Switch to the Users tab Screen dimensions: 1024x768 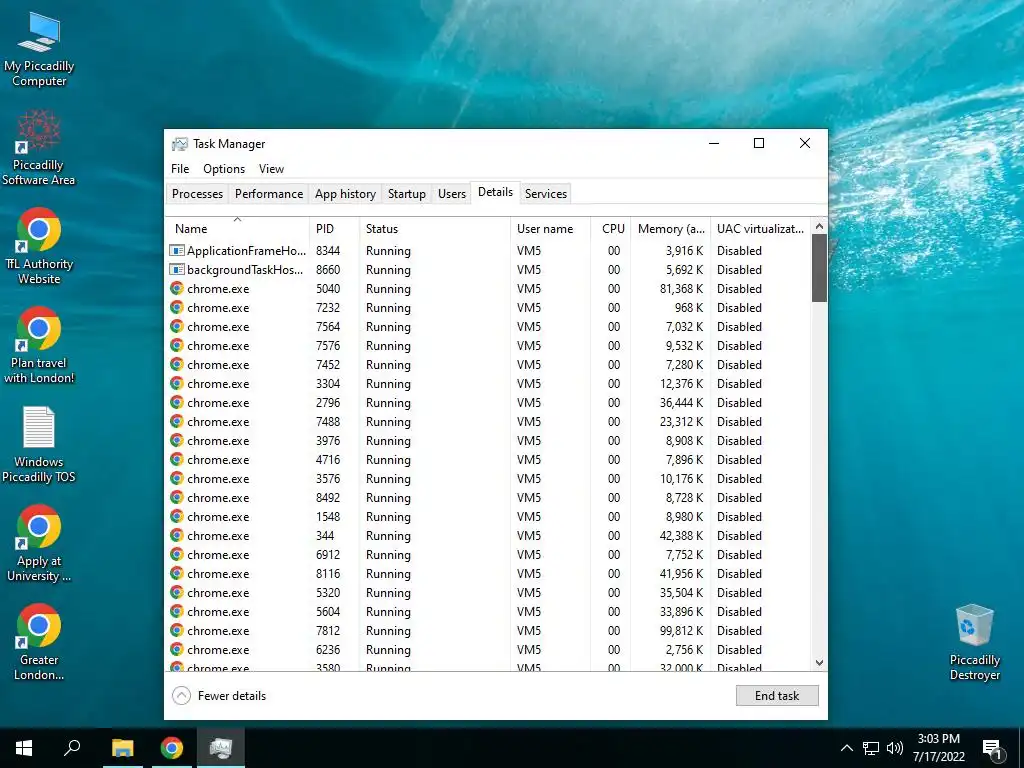click(x=452, y=194)
